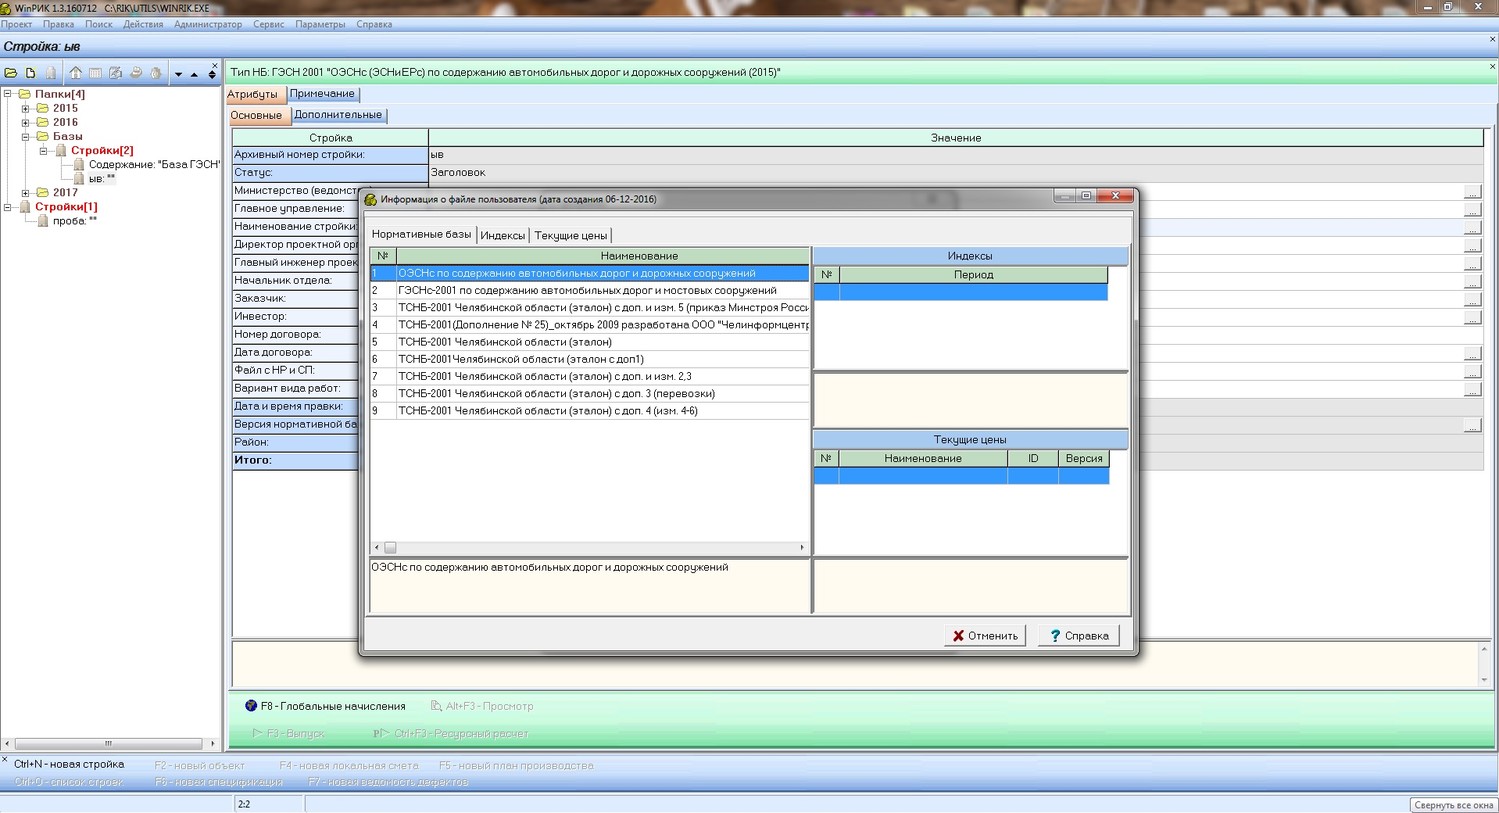The width and height of the screenshot is (1499, 813).
Task: Select row 5 ТСНБ-2001 Челябинской области (эталон)
Action: pos(589,342)
